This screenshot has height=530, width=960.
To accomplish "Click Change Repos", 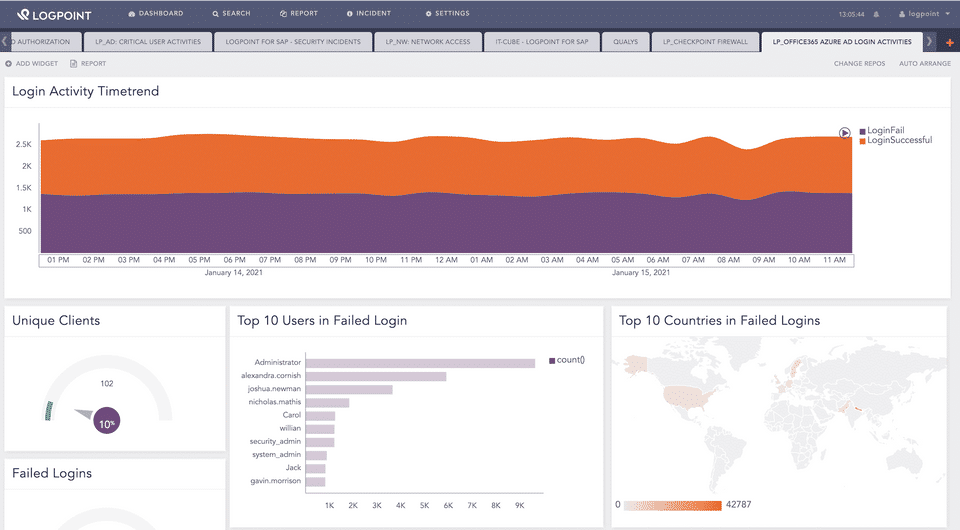I will [x=859, y=64].
